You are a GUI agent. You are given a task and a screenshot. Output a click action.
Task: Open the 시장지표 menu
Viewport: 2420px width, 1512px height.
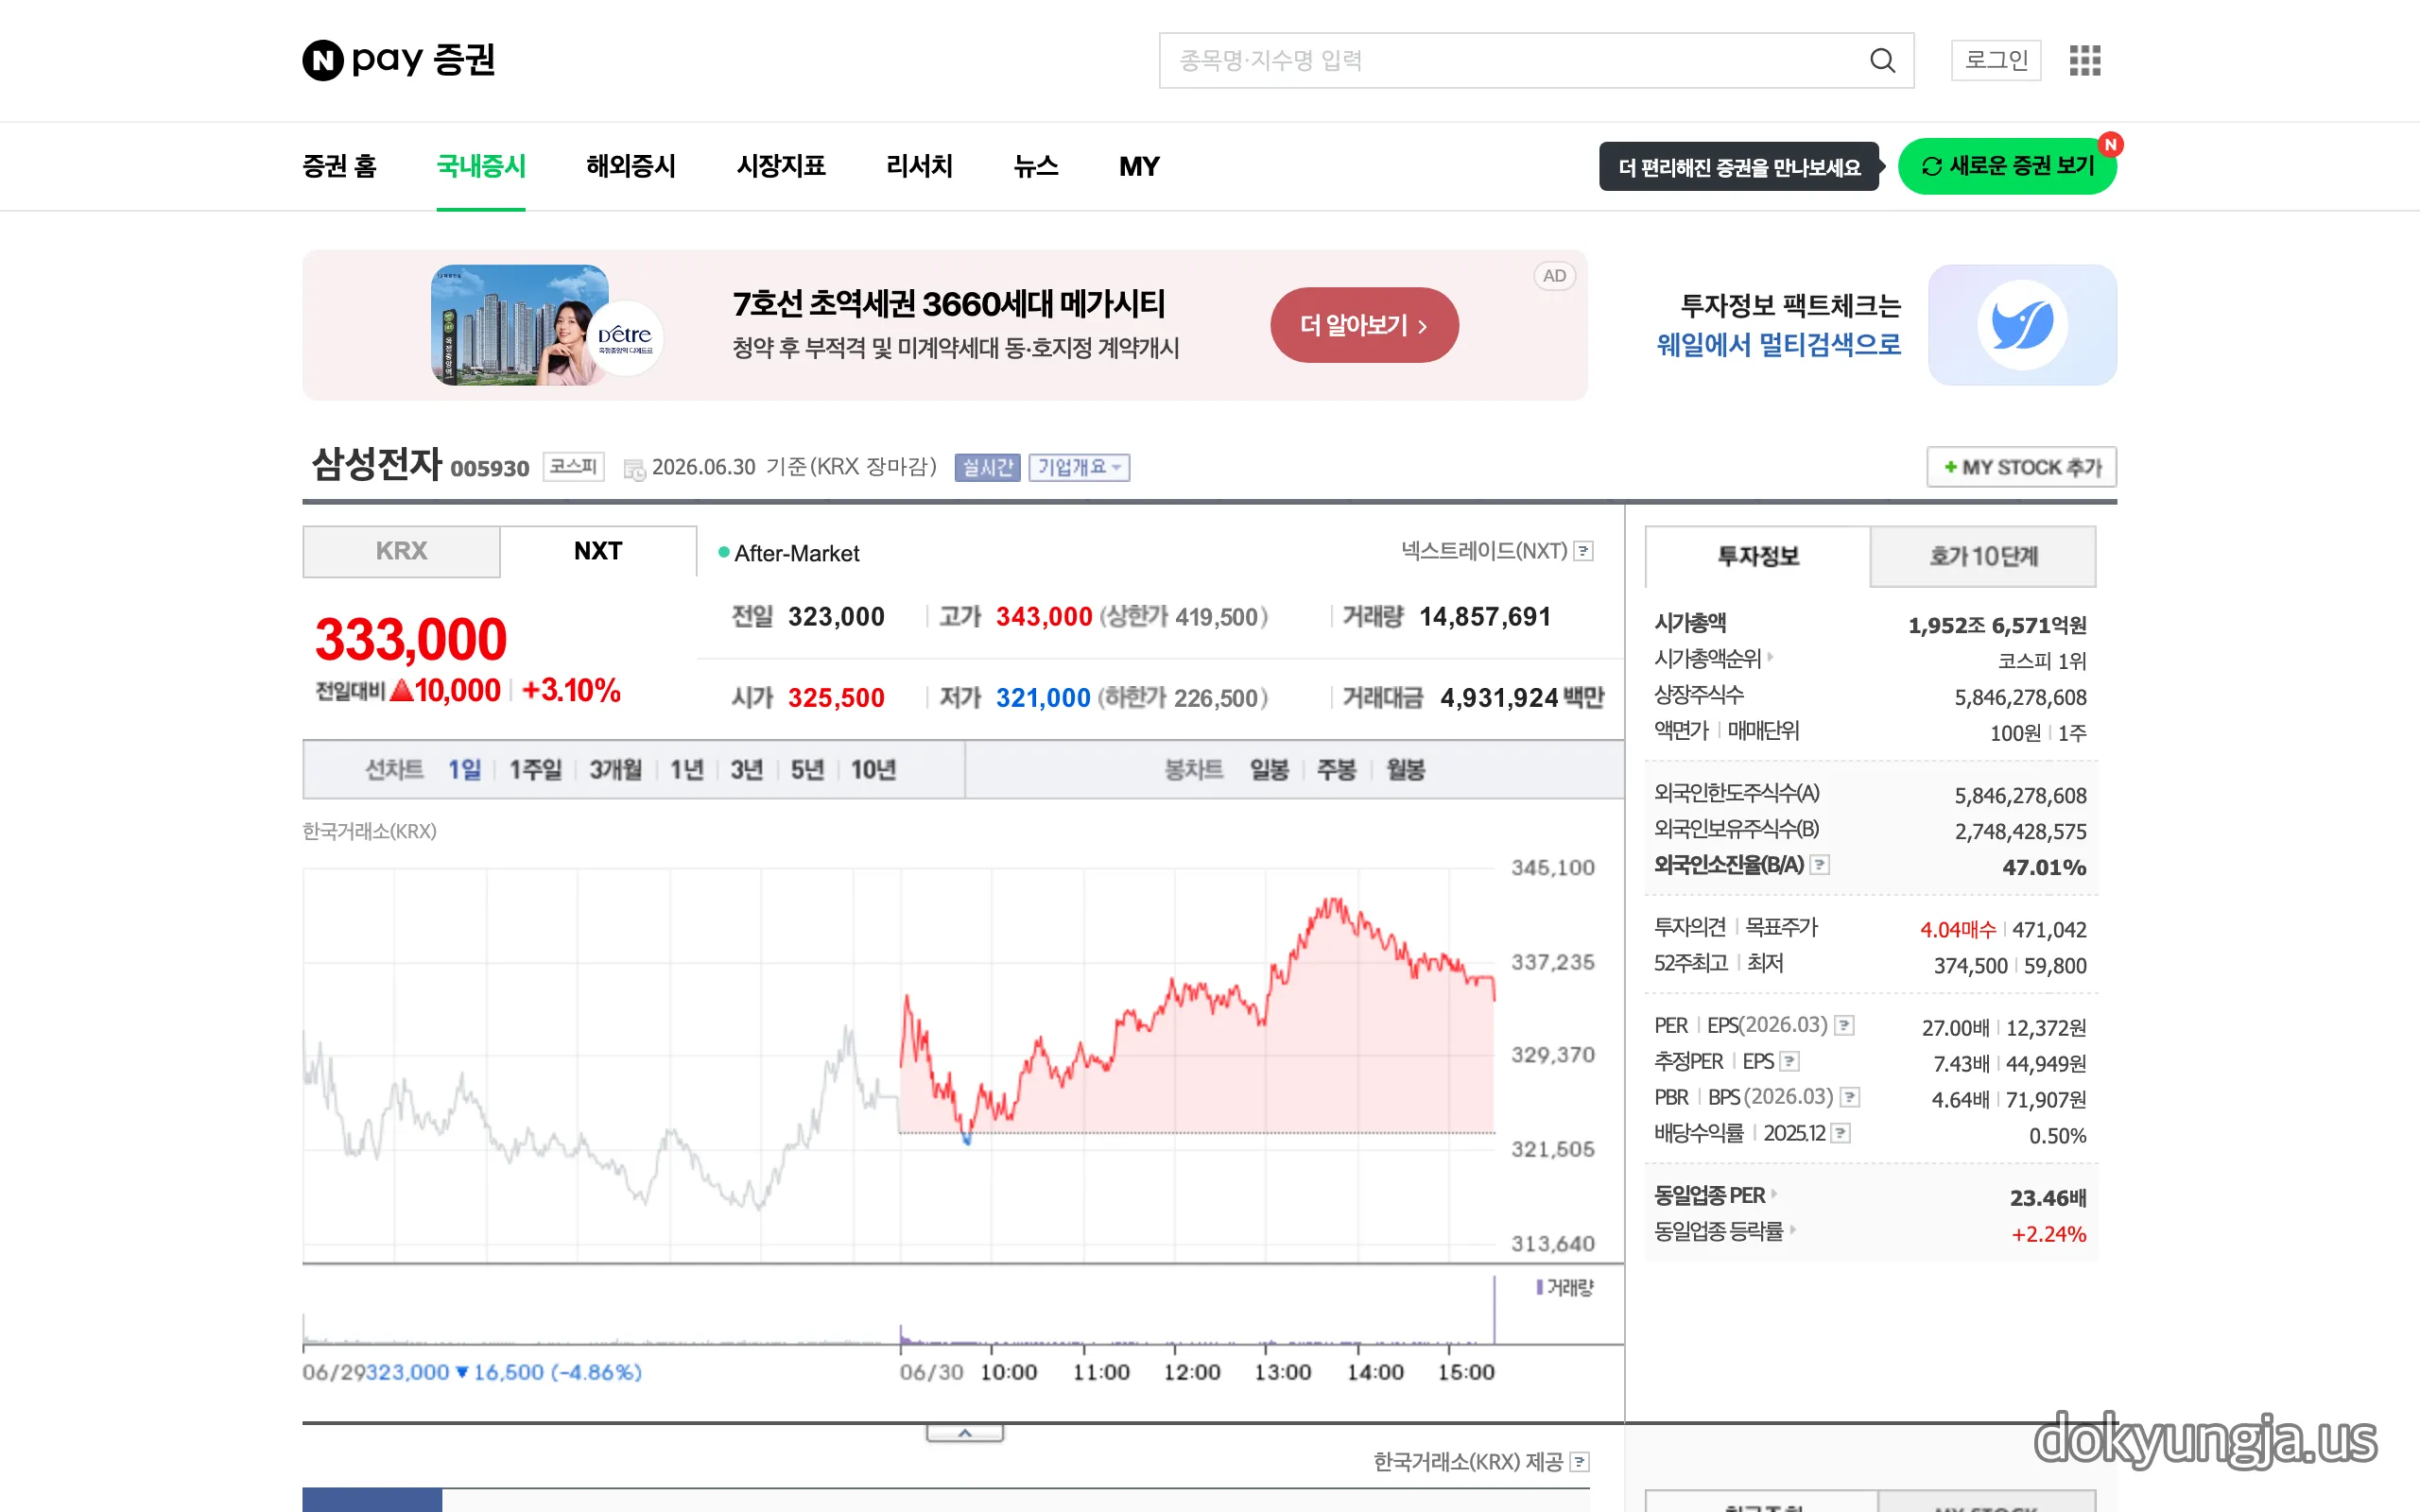pyautogui.click(x=781, y=166)
